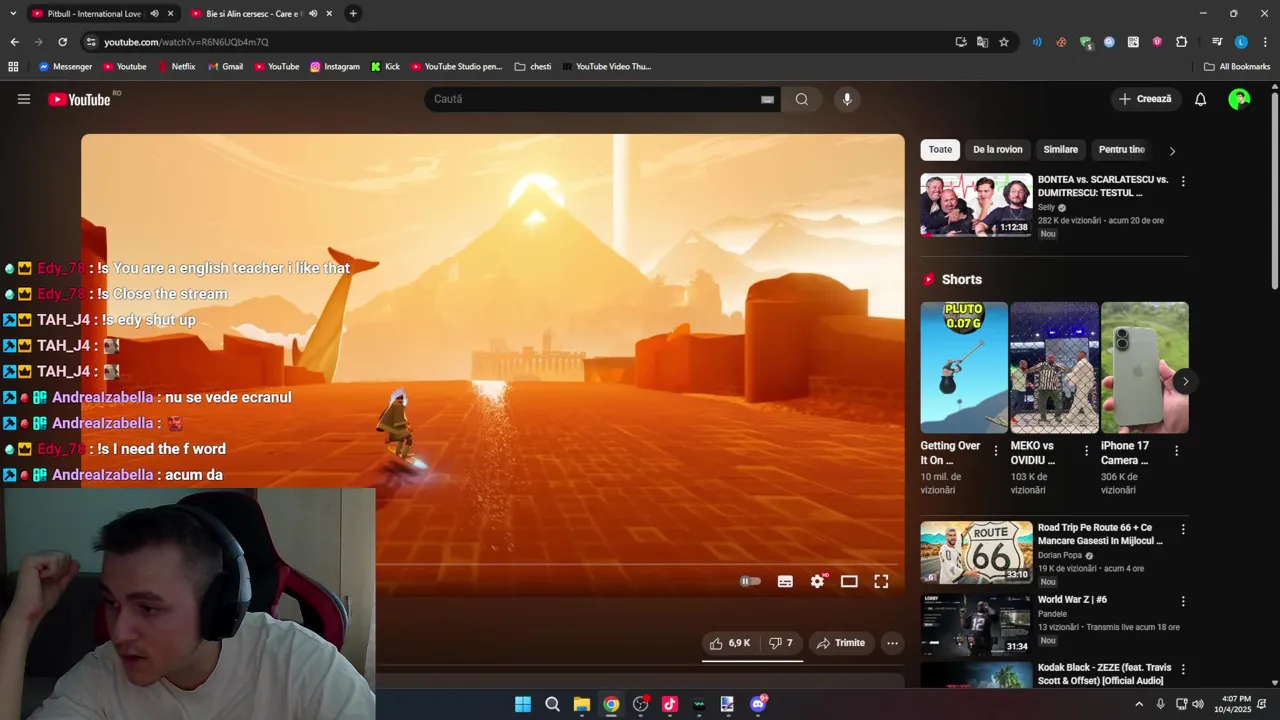The height and width of the screenshot is (720, 1280).
Task: Toggle the autoplay switch in player
Action: [750, 581]
